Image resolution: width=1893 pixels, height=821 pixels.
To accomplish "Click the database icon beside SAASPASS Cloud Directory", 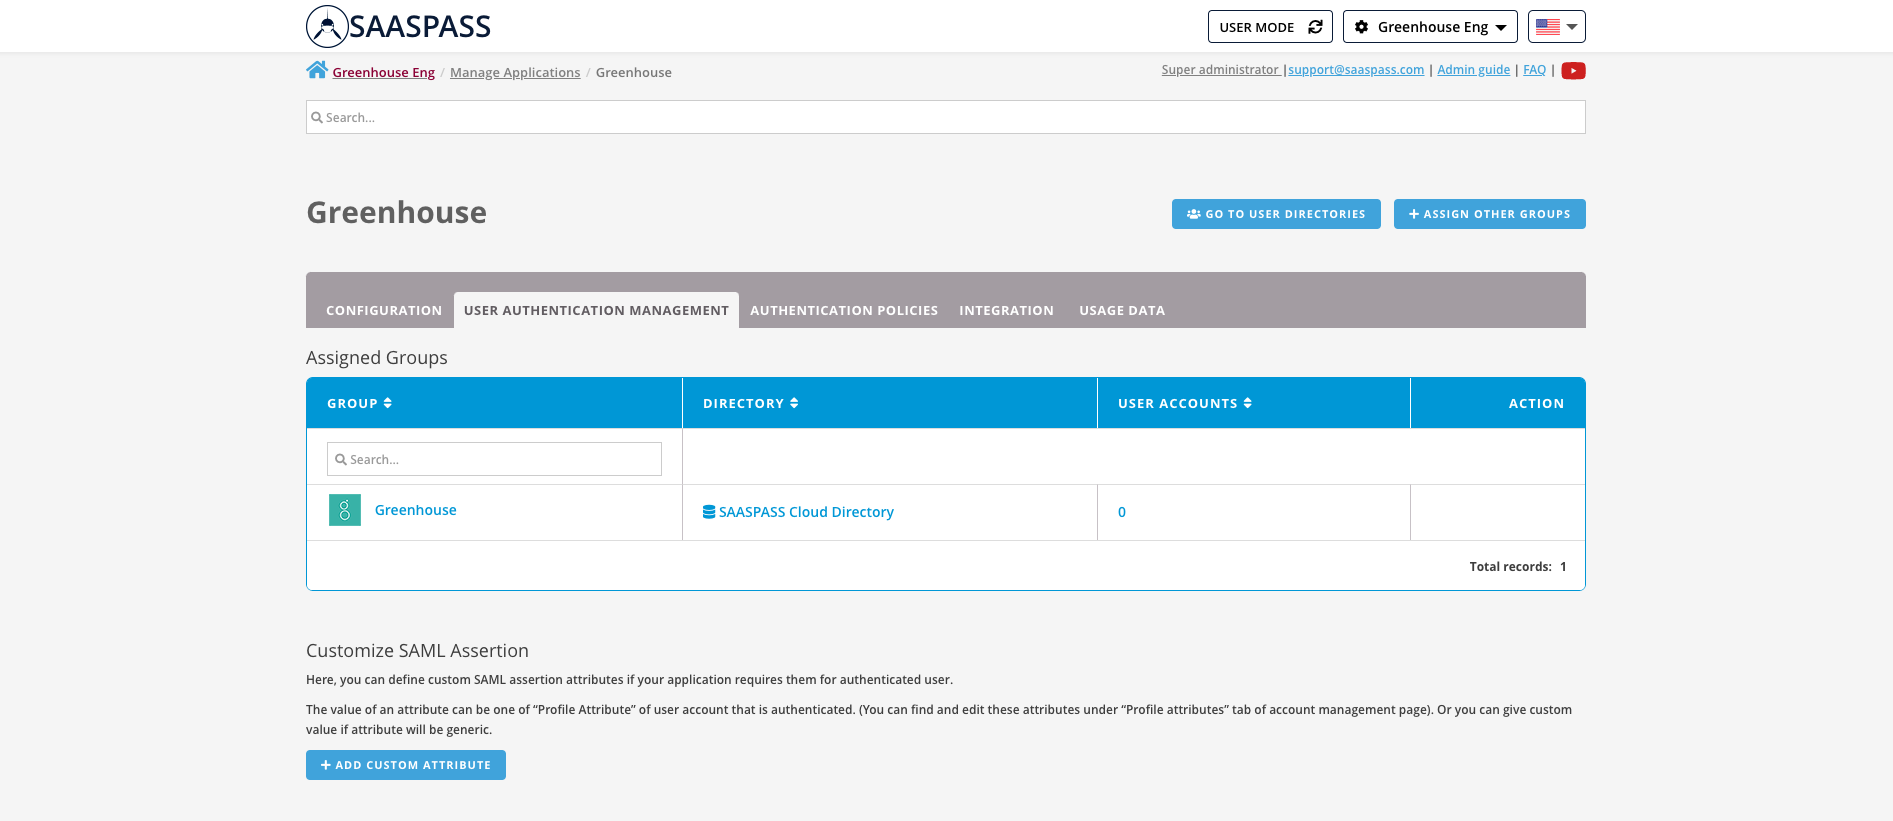I will 709,512.
